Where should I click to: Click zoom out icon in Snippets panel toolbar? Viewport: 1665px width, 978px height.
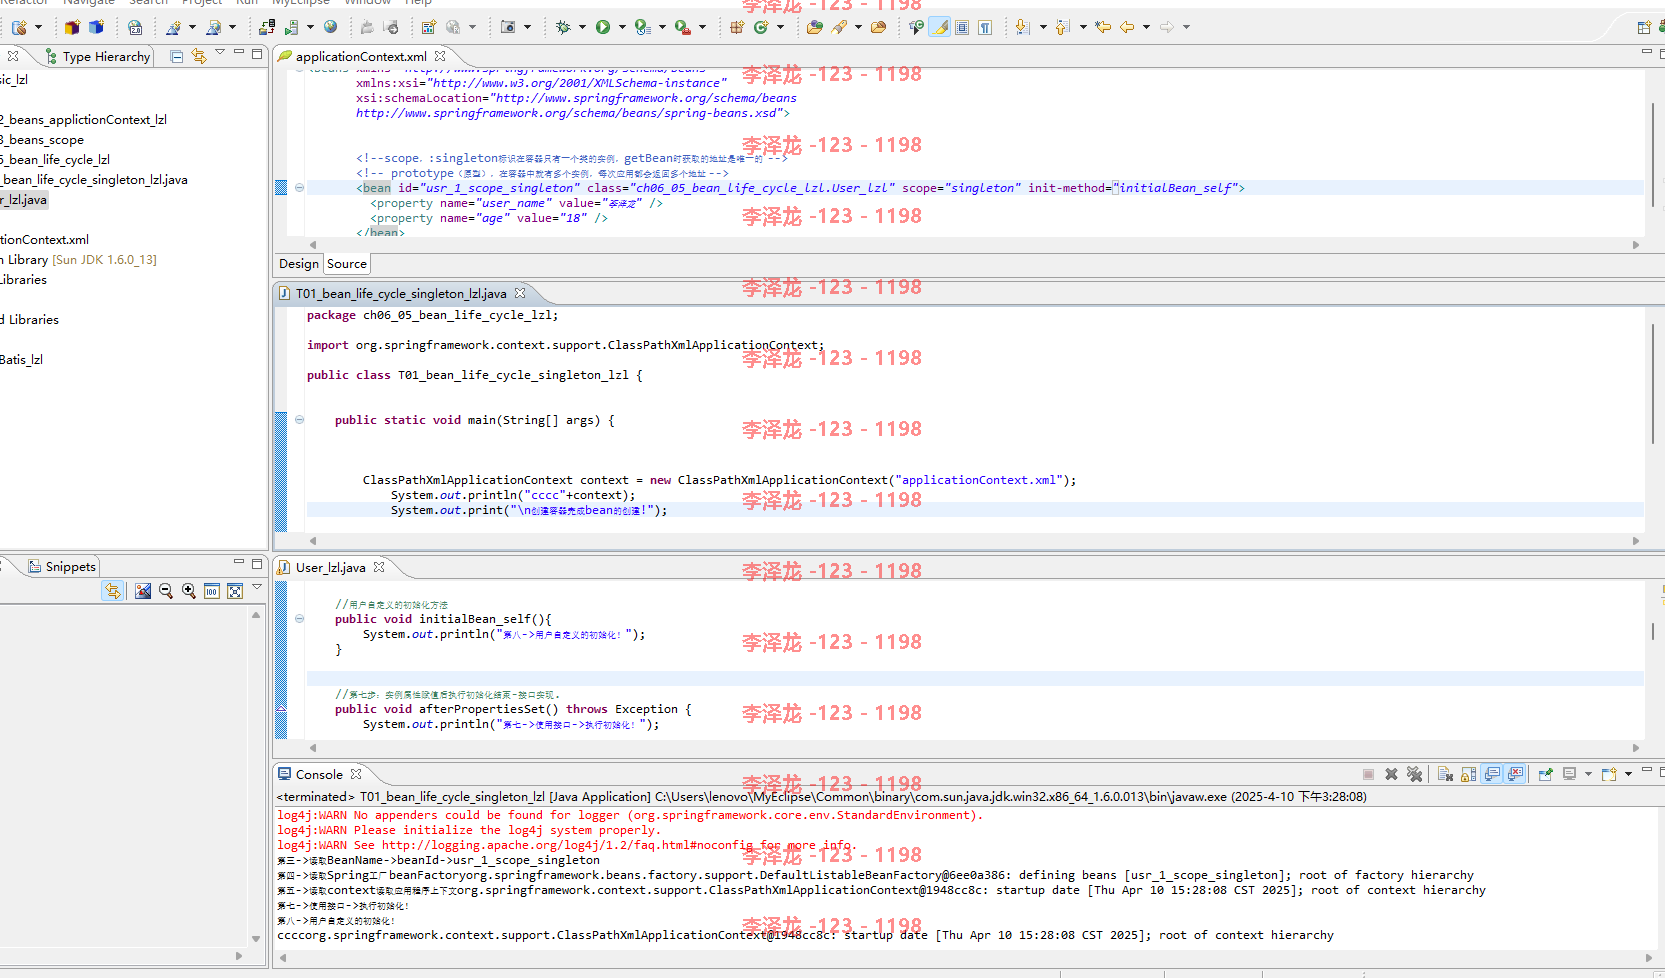[166, 591]
